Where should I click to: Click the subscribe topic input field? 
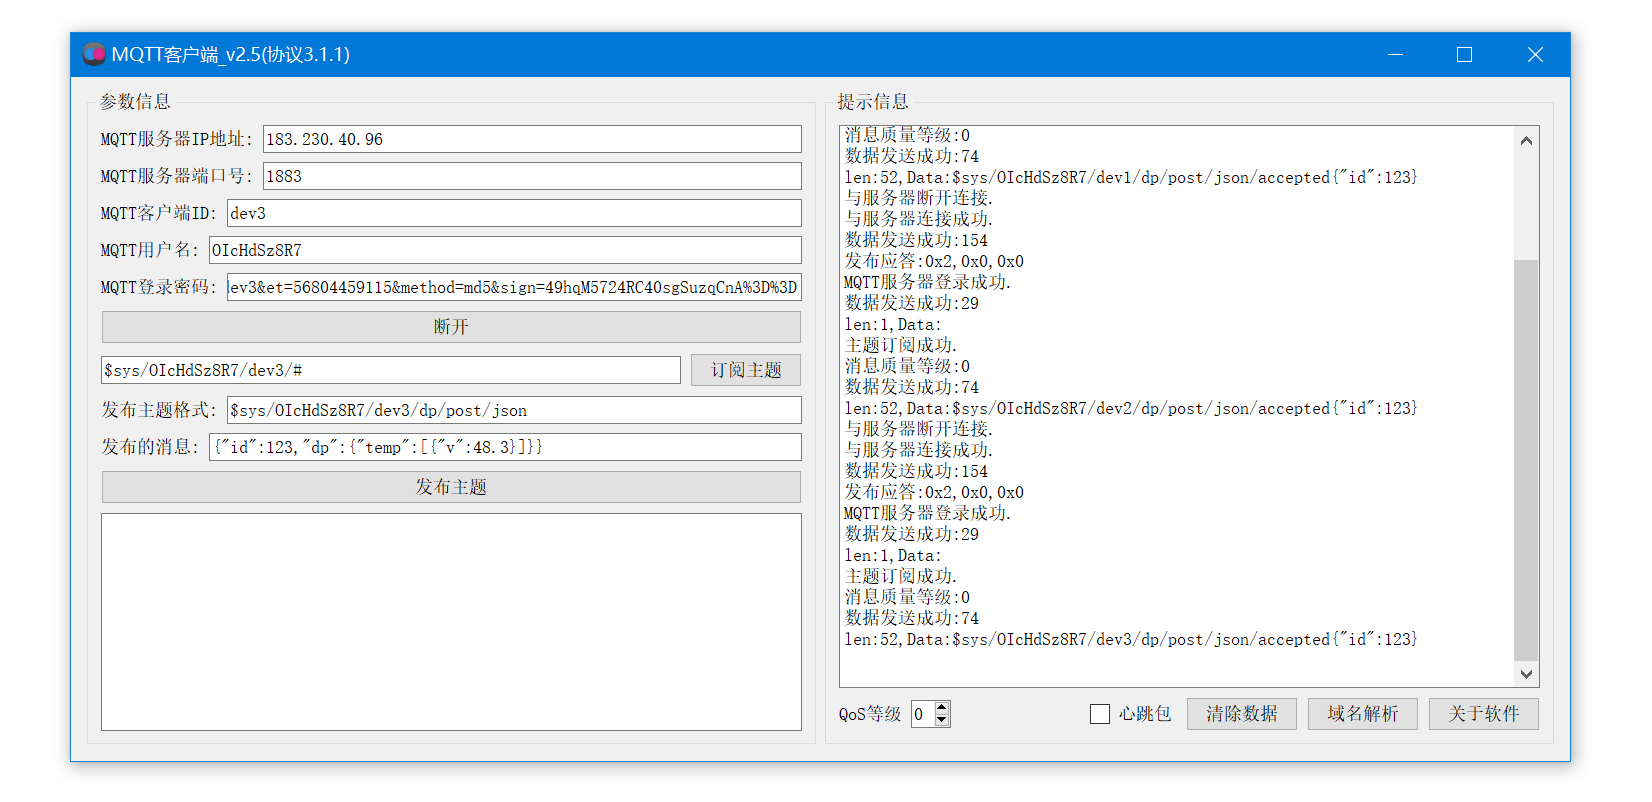pos(390,370)
